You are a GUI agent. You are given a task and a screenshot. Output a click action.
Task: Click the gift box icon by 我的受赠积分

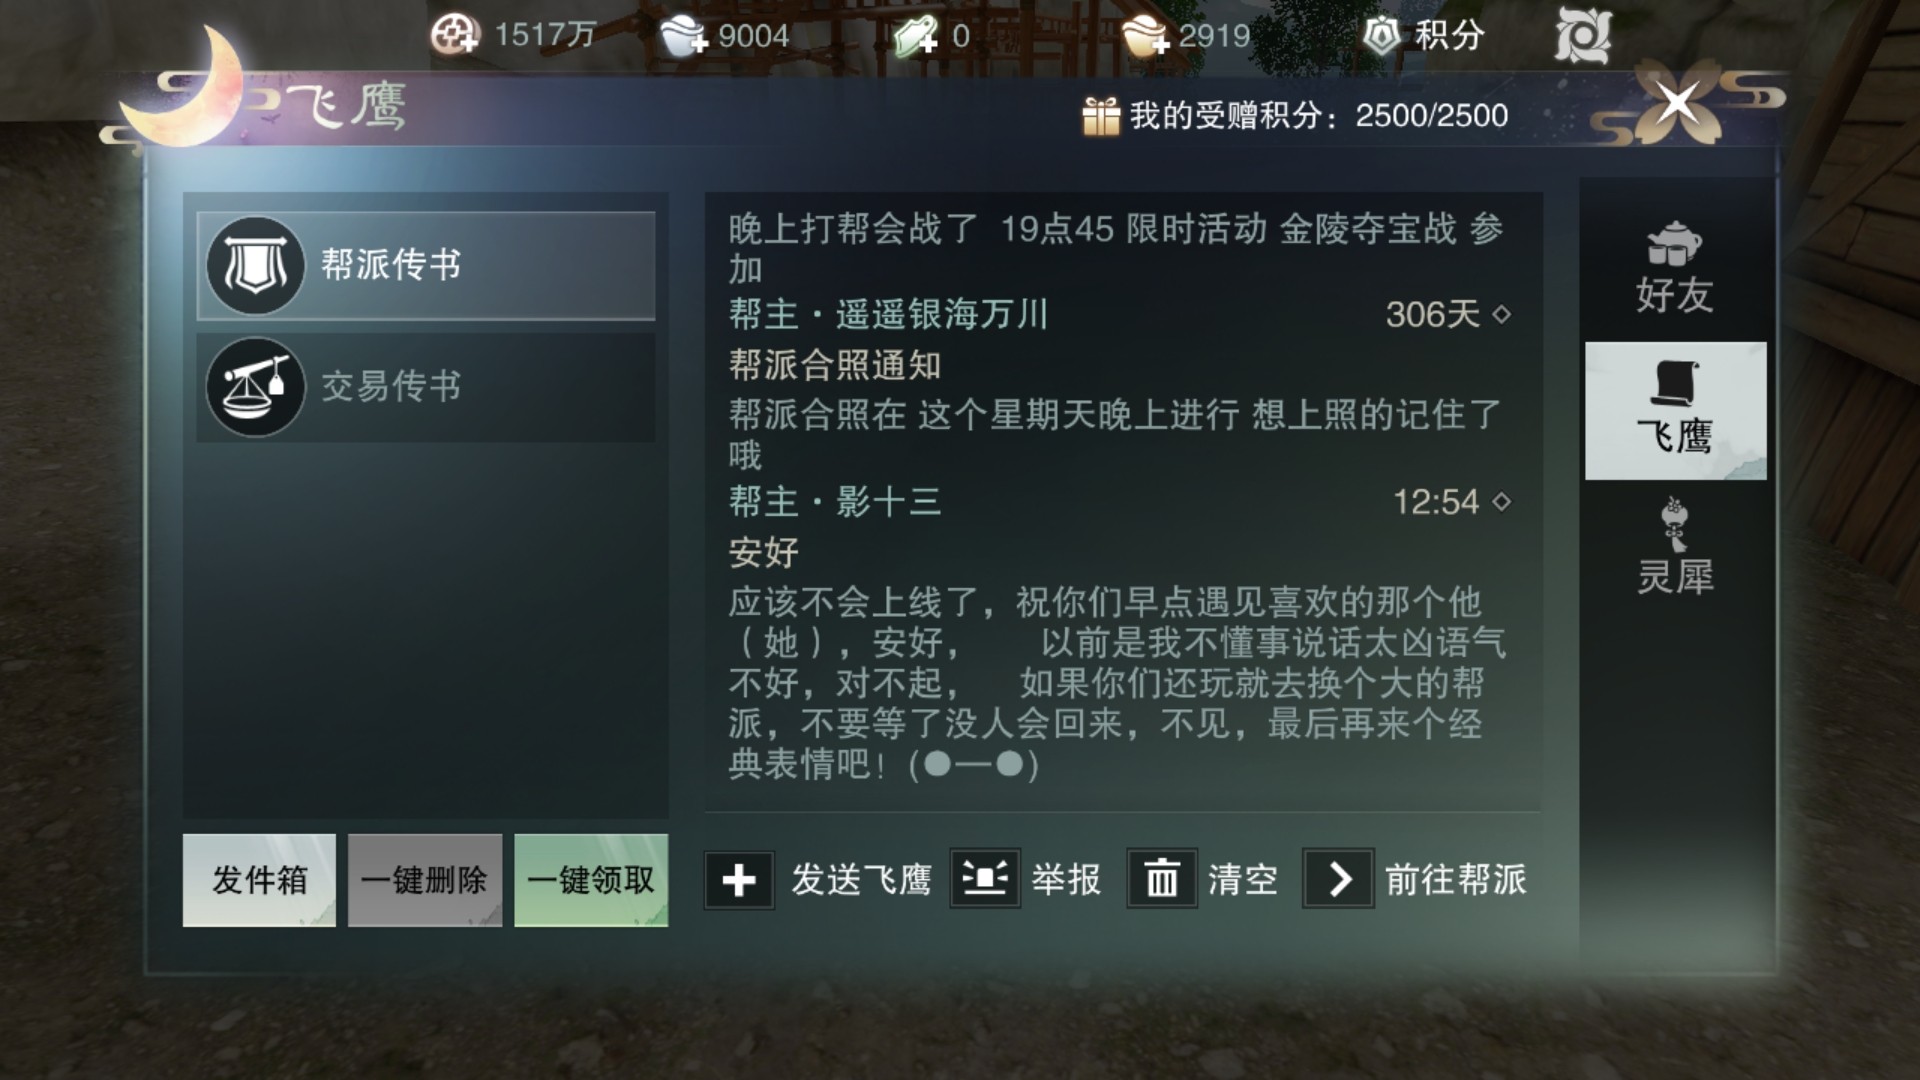(1101, 116)
